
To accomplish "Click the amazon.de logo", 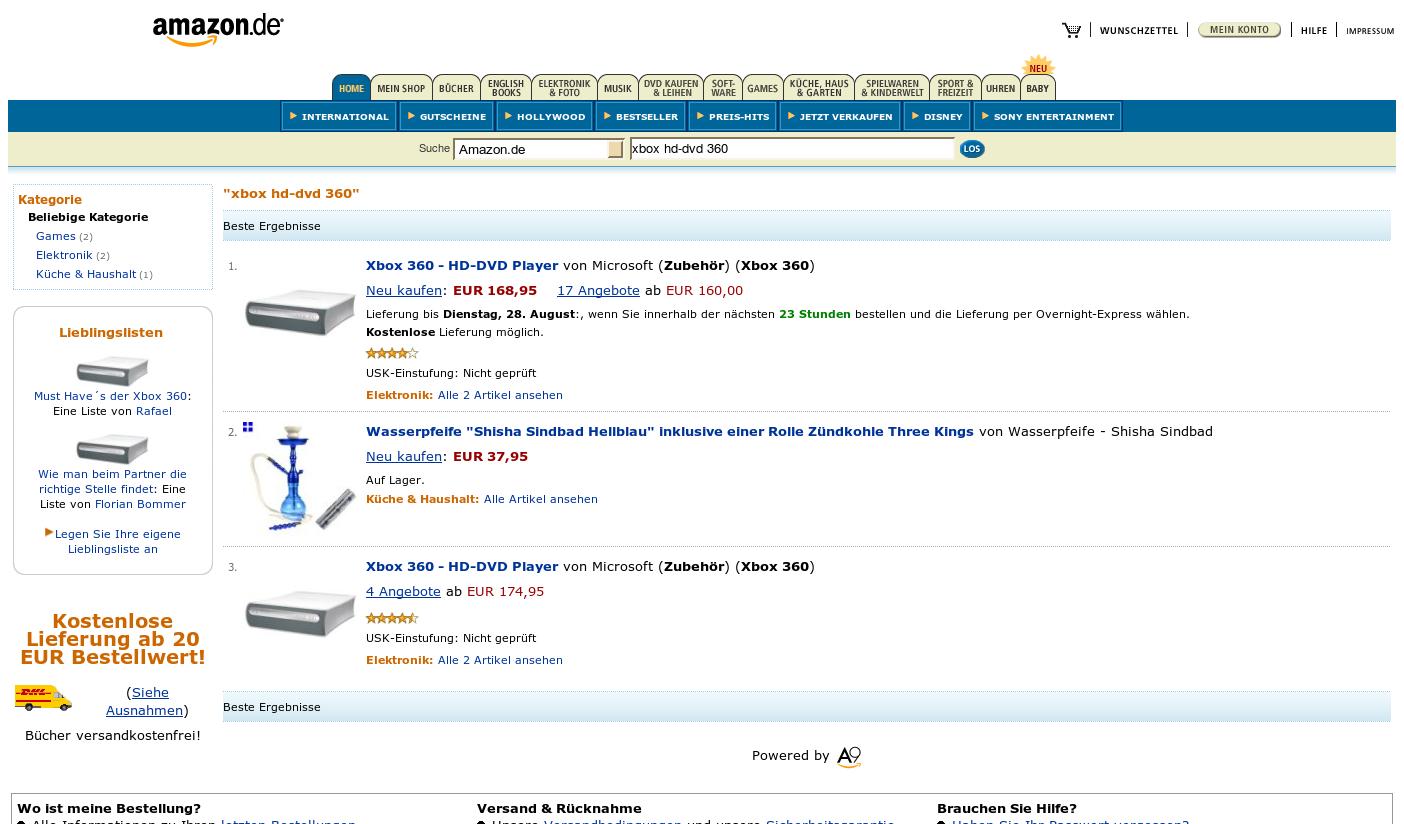I will click(x=218, y=29).
